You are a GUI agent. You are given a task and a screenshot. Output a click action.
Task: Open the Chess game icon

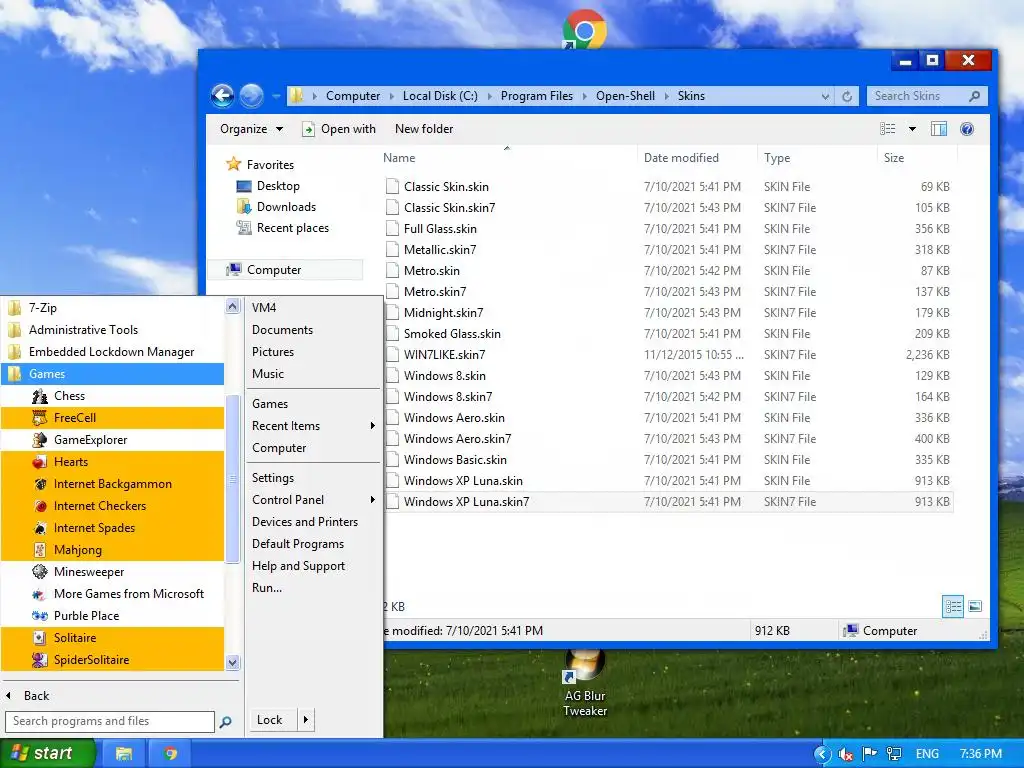tap(40, 396)
